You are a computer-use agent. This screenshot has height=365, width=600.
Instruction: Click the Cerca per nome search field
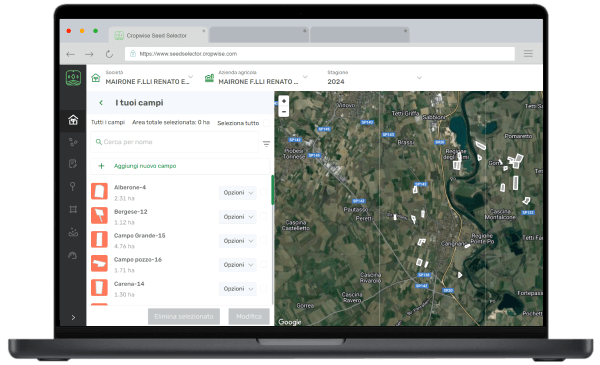click(x=174, y=142)
